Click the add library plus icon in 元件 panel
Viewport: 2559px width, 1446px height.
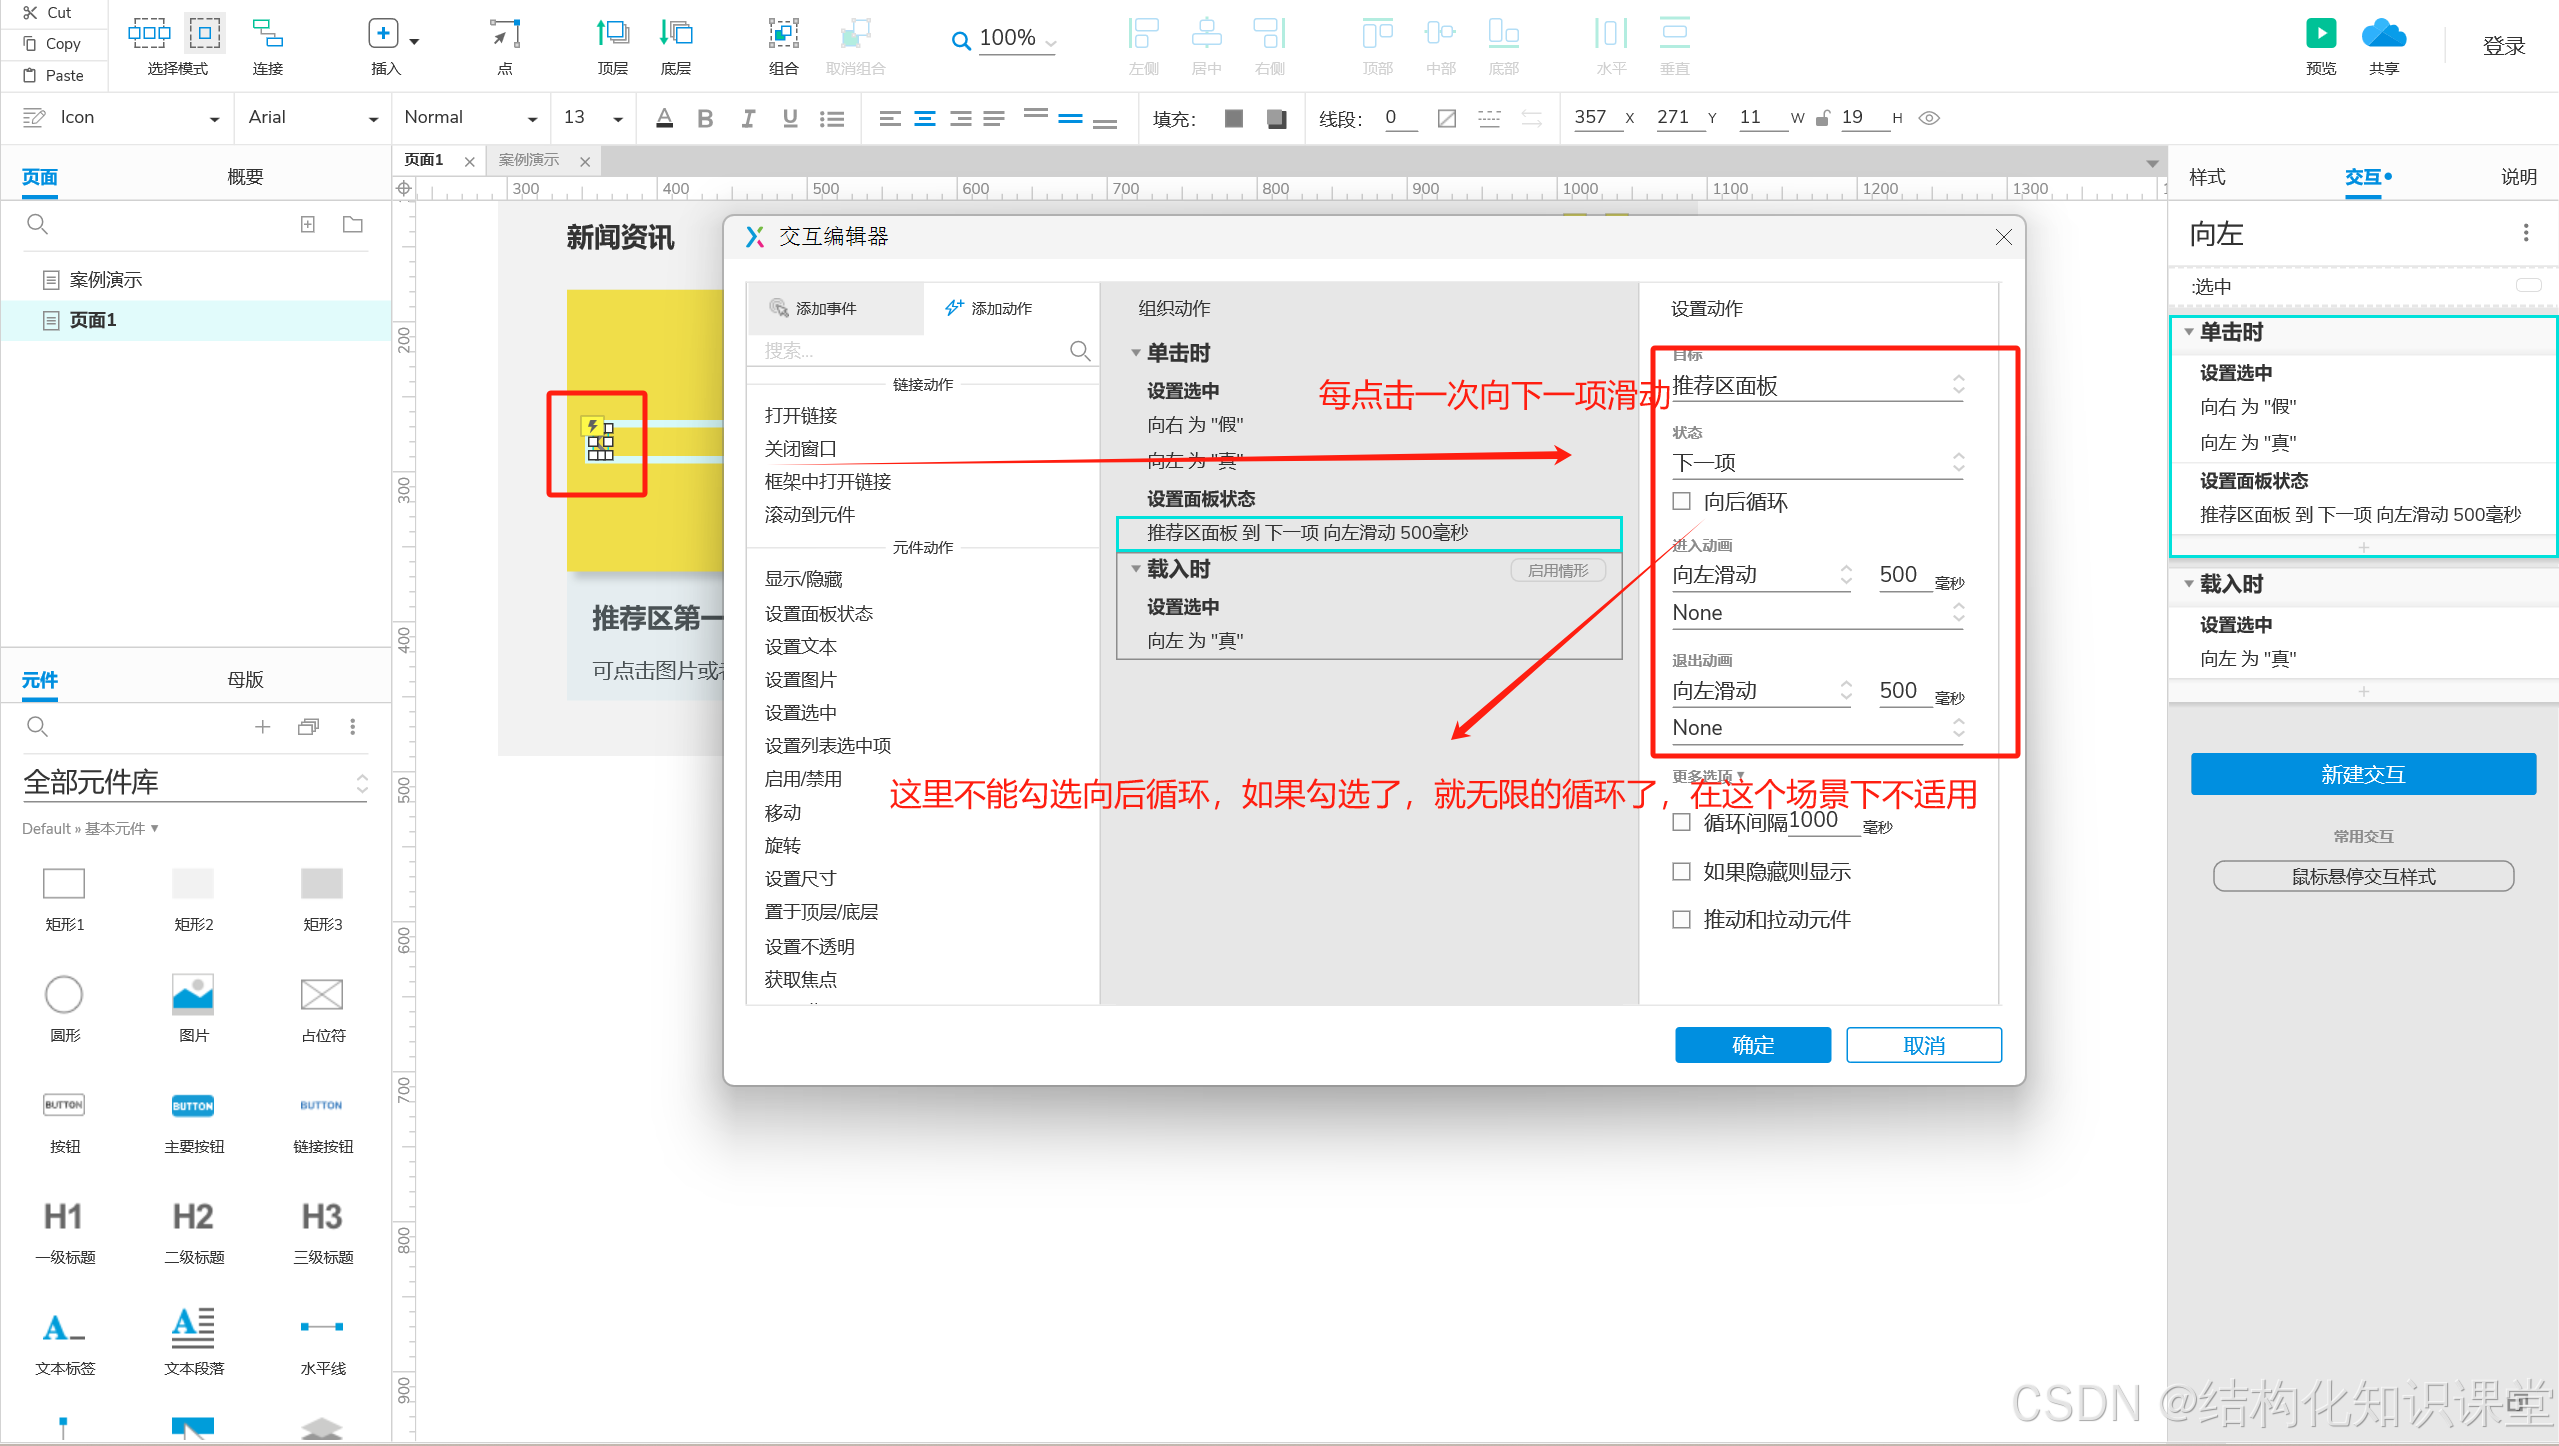point(262,727)
